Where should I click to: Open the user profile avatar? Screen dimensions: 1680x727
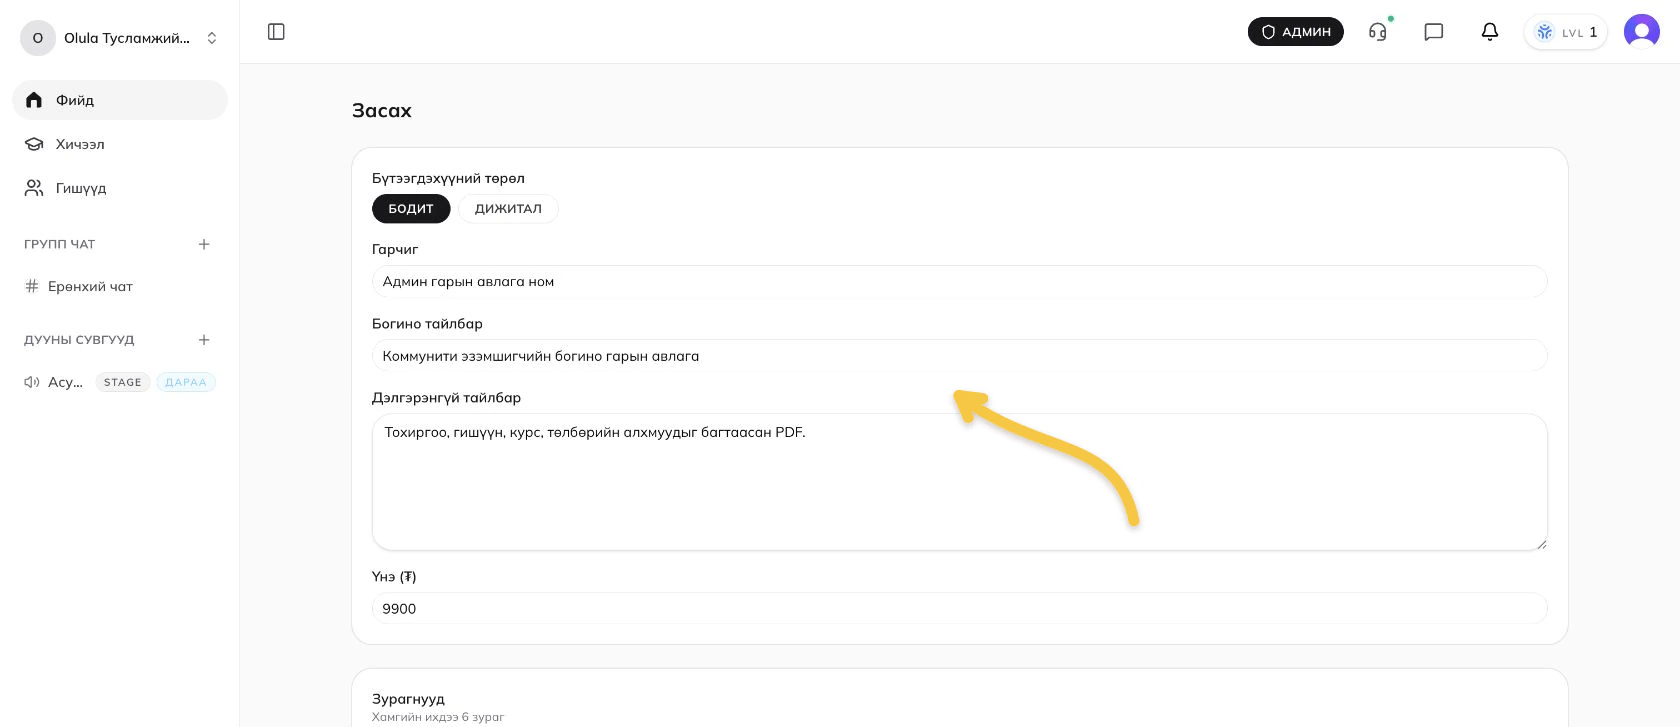(x=1642, y=32)
